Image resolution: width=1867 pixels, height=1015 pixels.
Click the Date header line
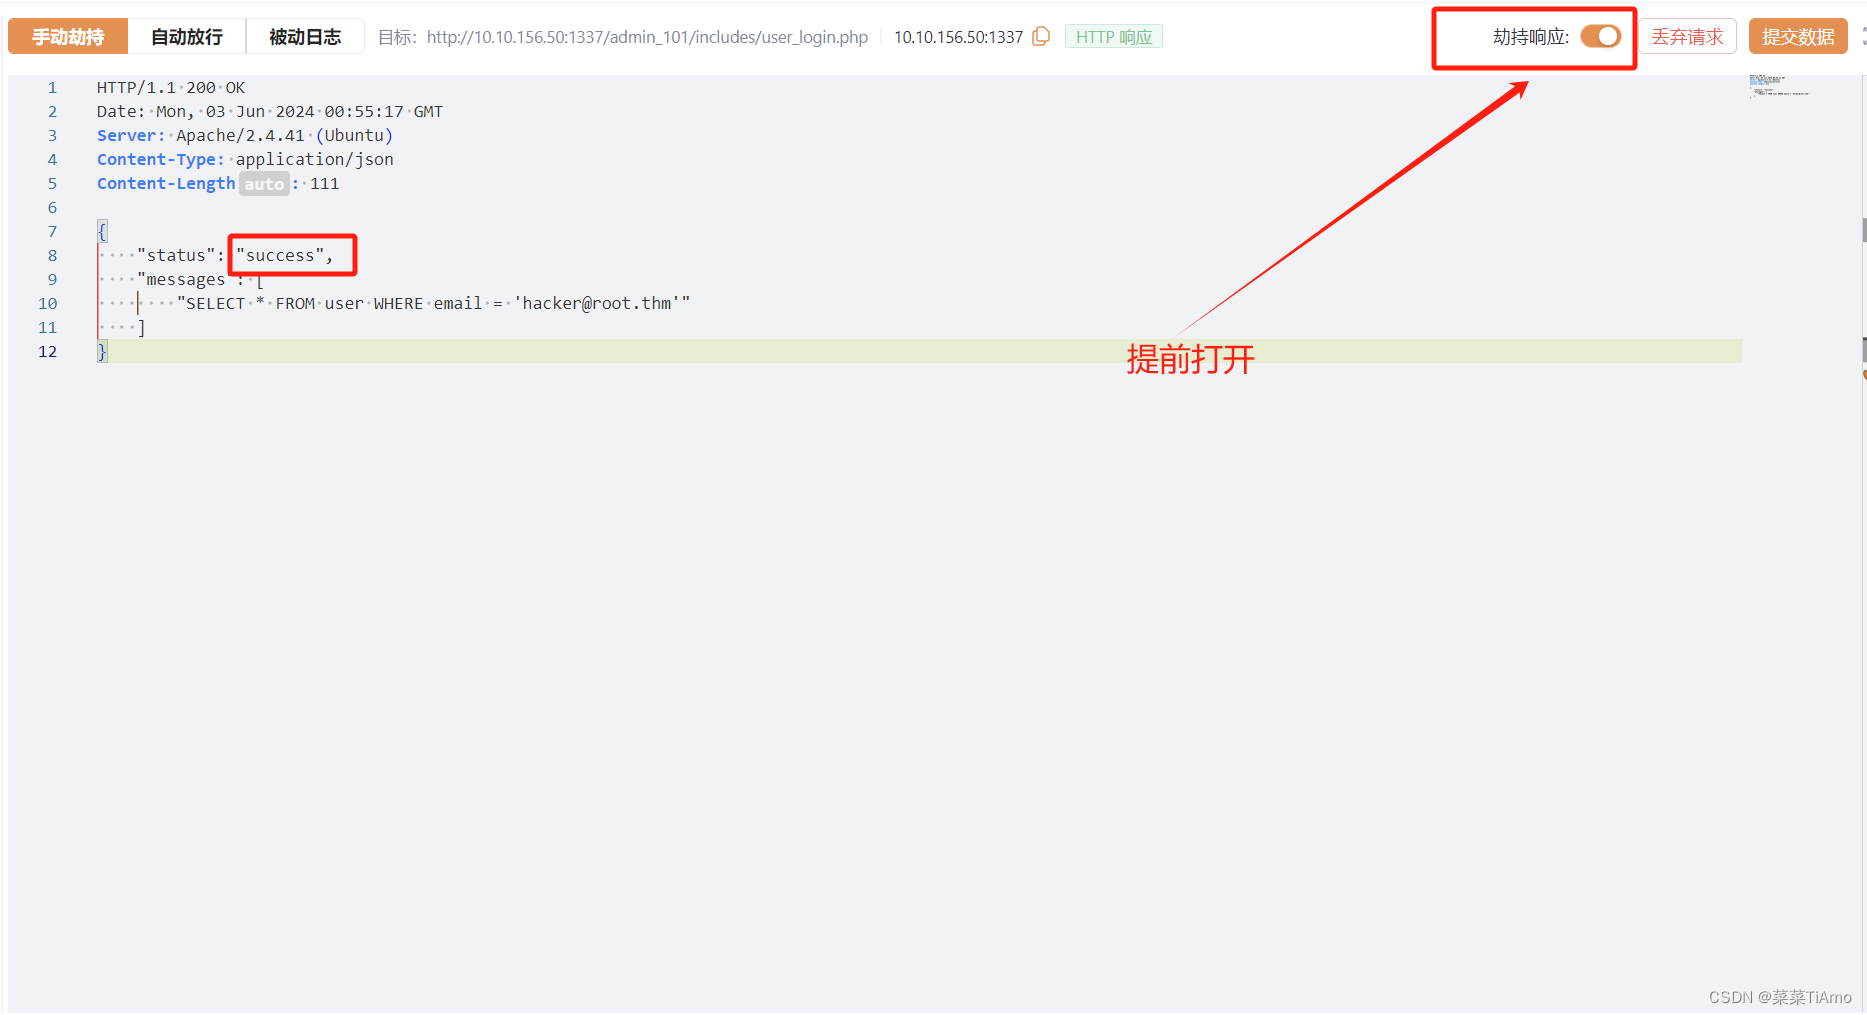(270, 112)
